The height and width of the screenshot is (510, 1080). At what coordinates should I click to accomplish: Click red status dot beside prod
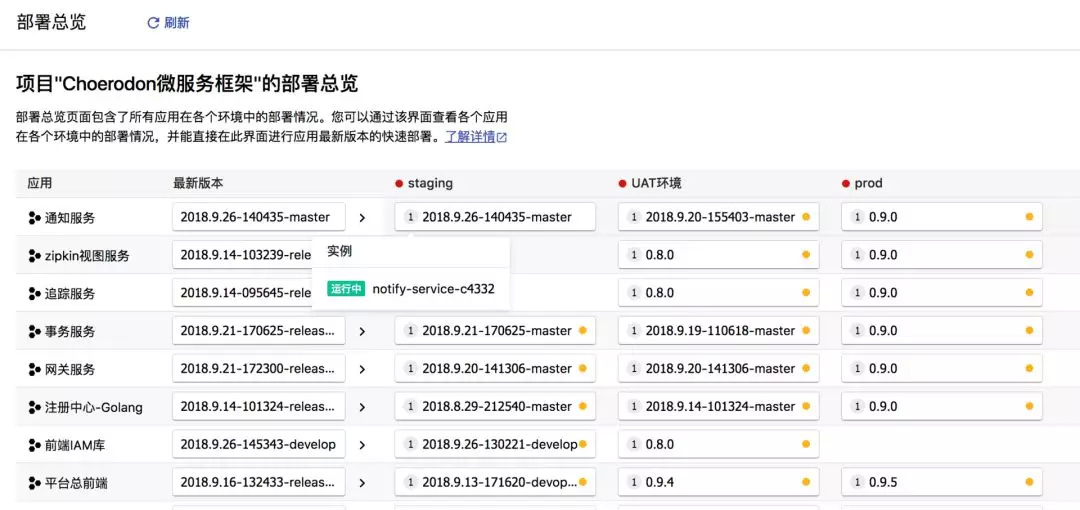pos(845,183)
